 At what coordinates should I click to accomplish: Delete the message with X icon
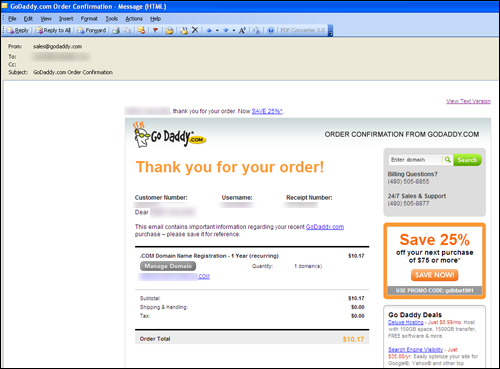pos(195,30)
